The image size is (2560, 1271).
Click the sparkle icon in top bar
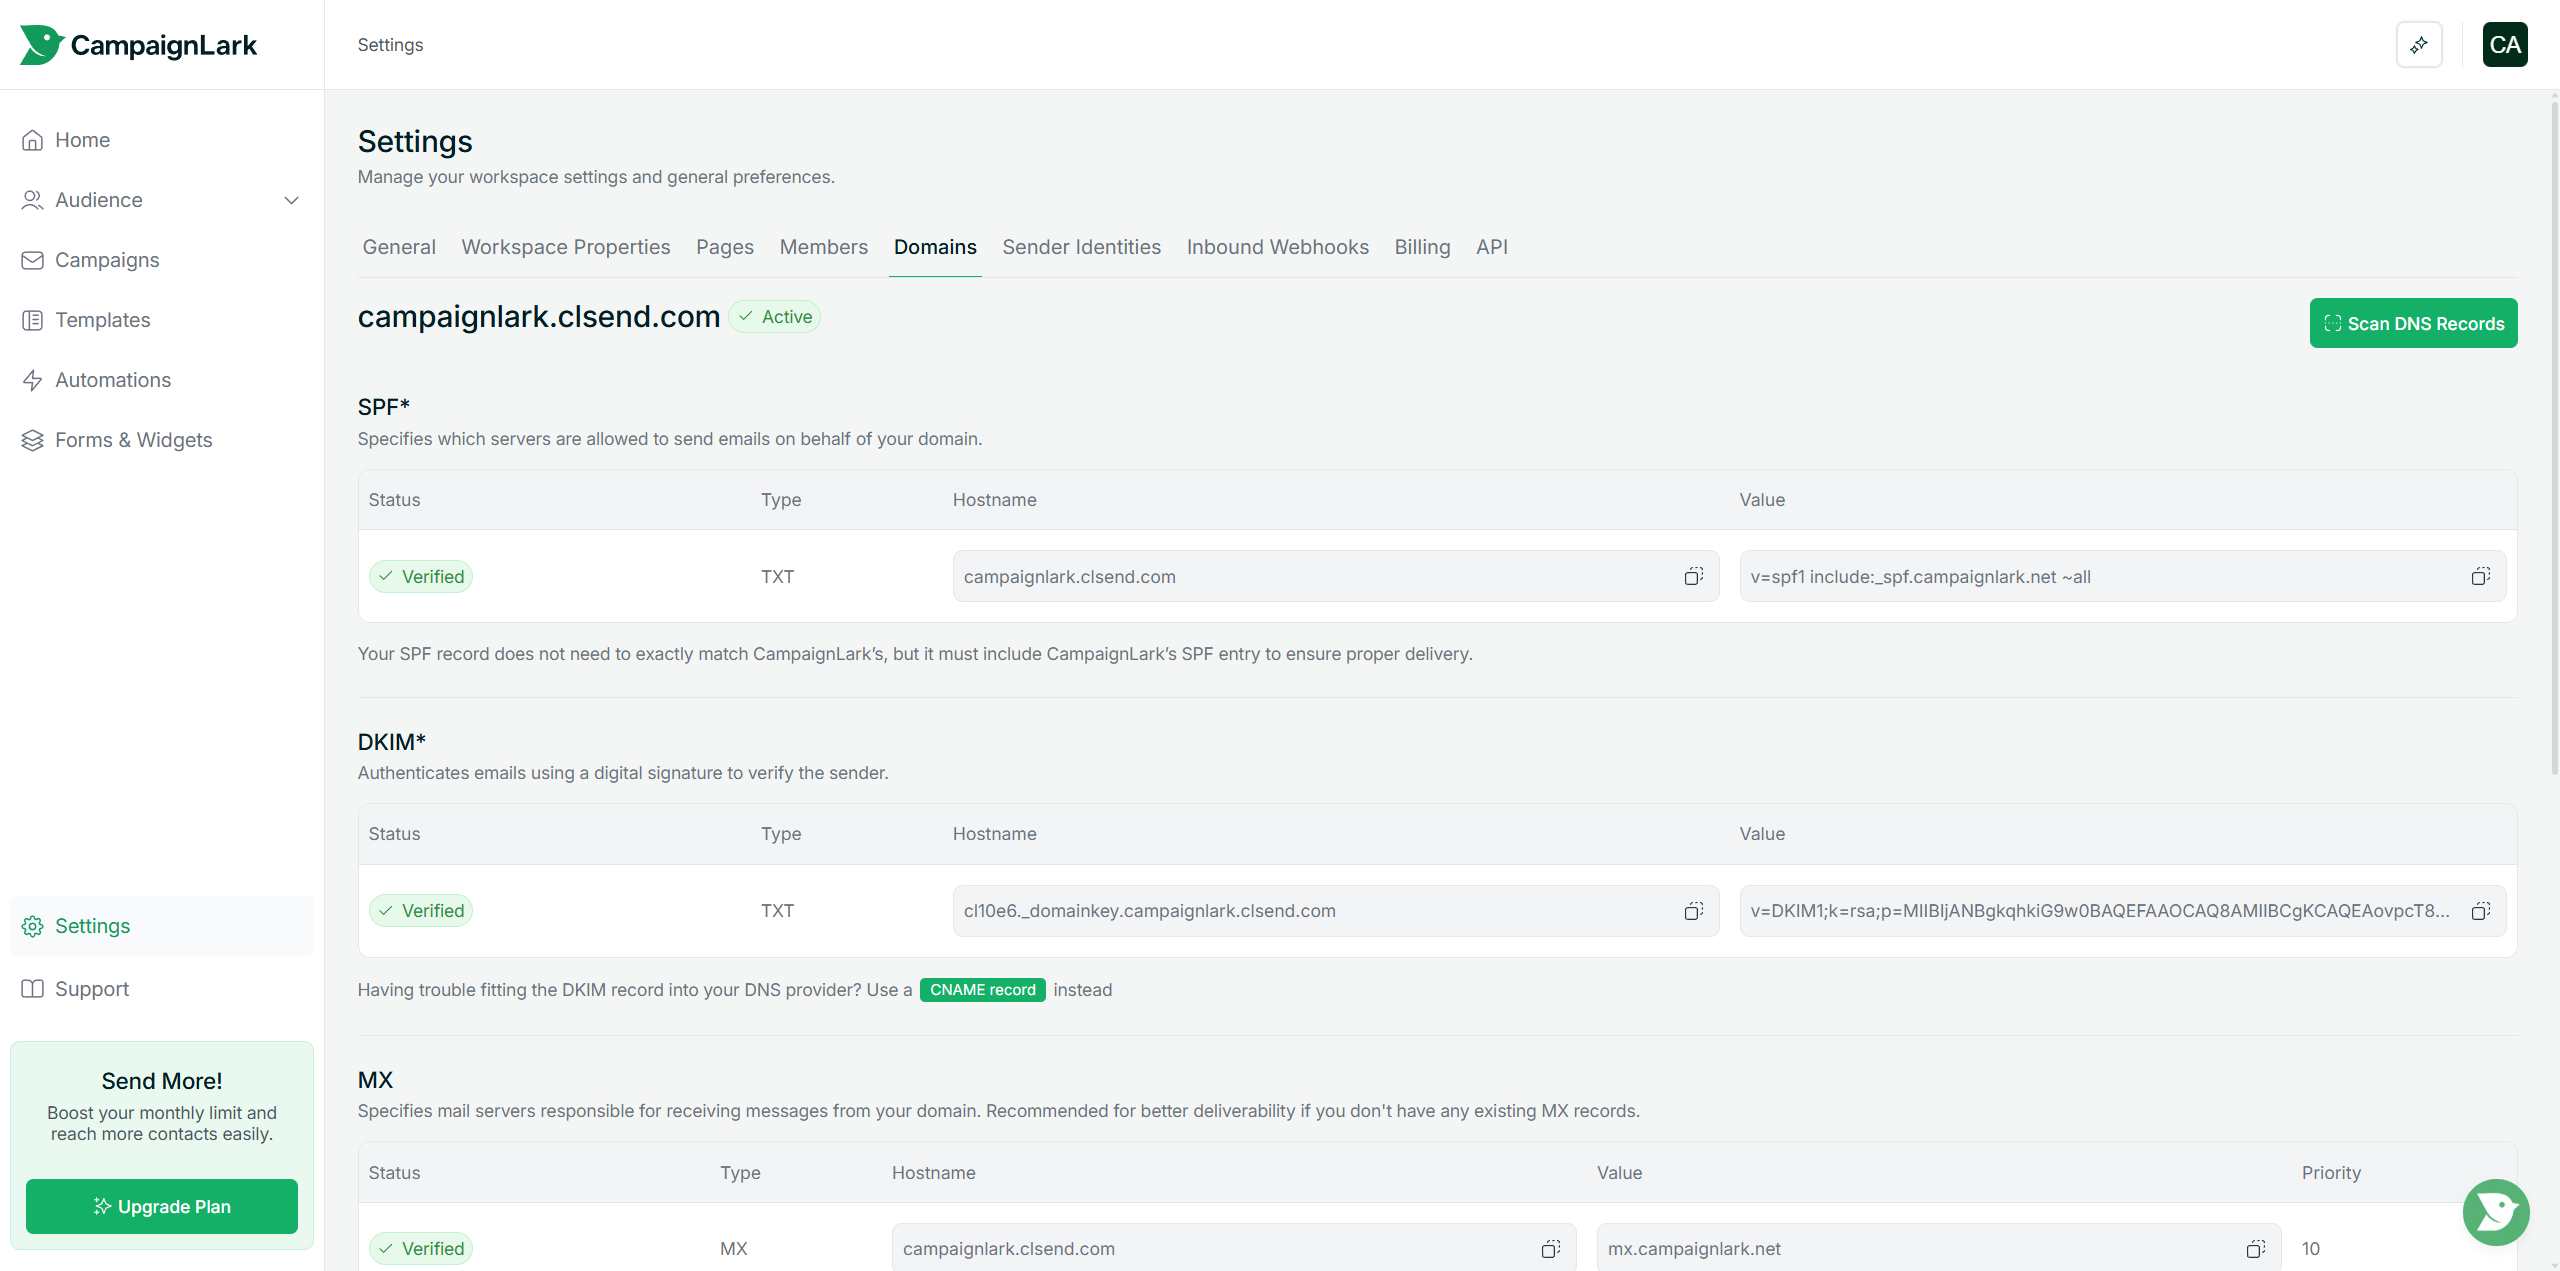[x=2419, y=45]
